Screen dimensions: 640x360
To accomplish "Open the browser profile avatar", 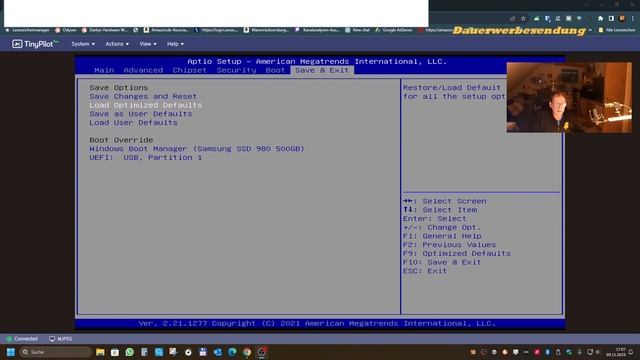I will pos(622,19).
